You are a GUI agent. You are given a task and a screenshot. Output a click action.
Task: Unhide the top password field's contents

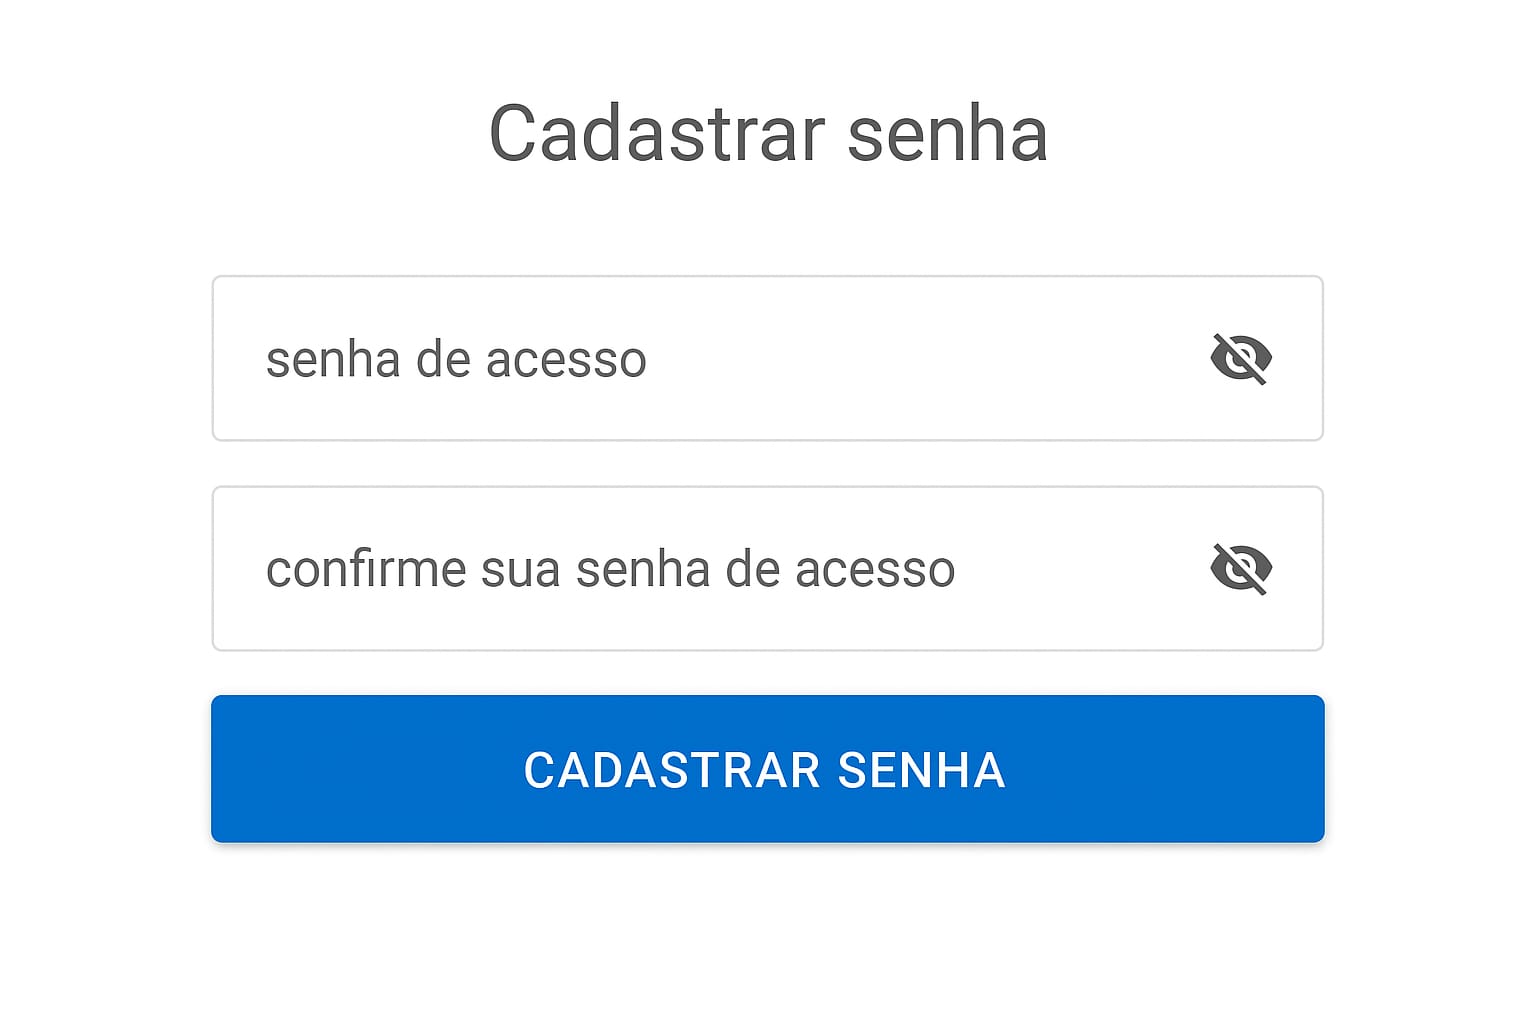(1240, 358)
